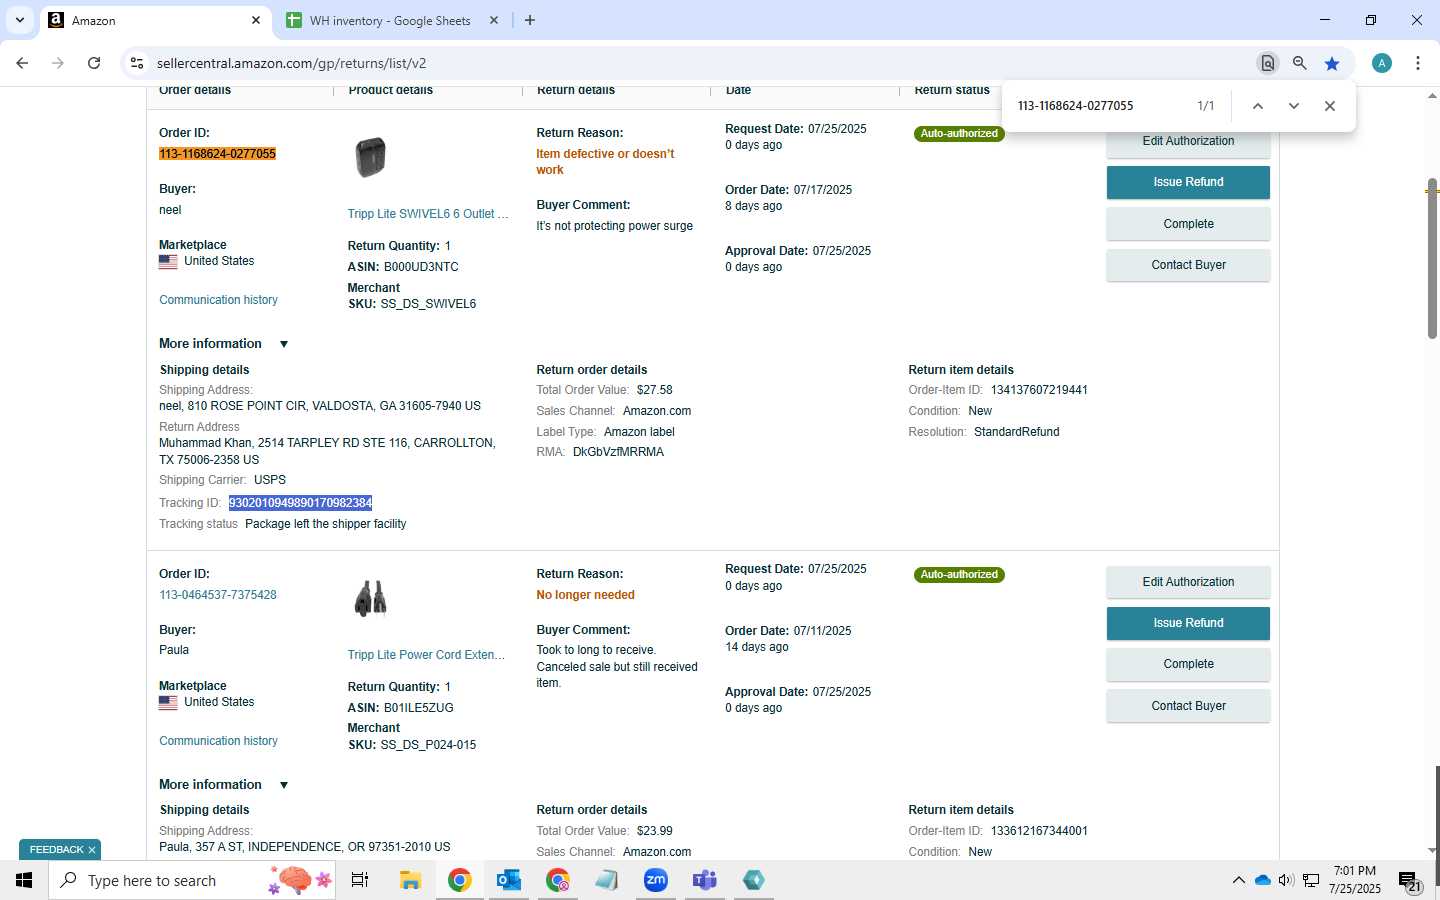Open the Chrome profile avatar
Screen dimensions: 1440x900
(1382, 63)
